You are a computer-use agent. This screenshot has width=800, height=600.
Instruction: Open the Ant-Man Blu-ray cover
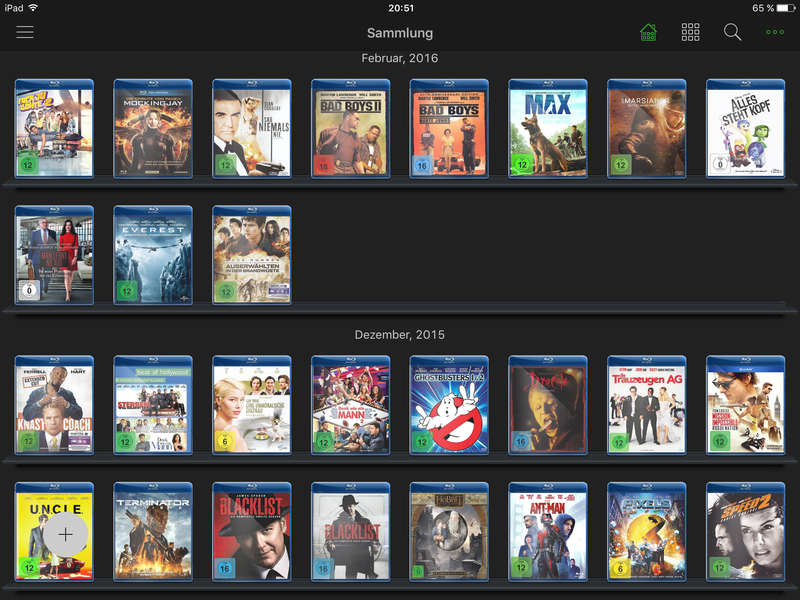point(548,532)
